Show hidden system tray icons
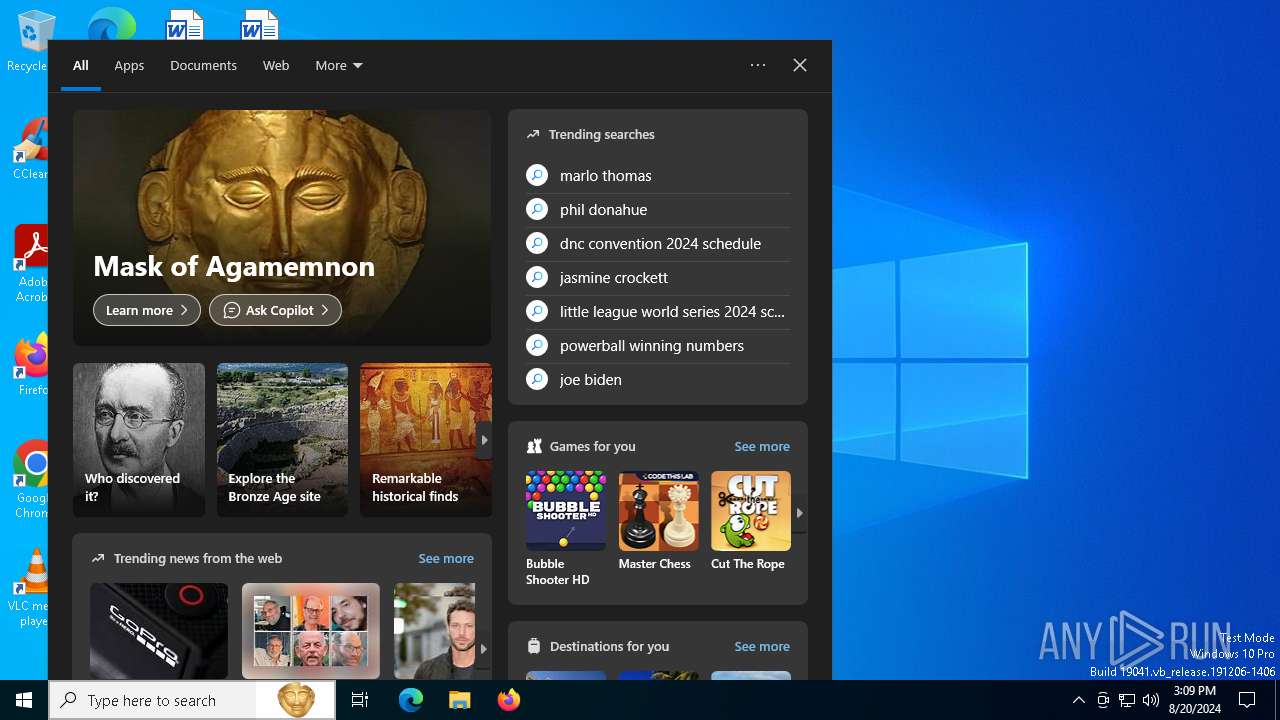The width and height of the screenshot is (1280, 720). pos(1078,700)
